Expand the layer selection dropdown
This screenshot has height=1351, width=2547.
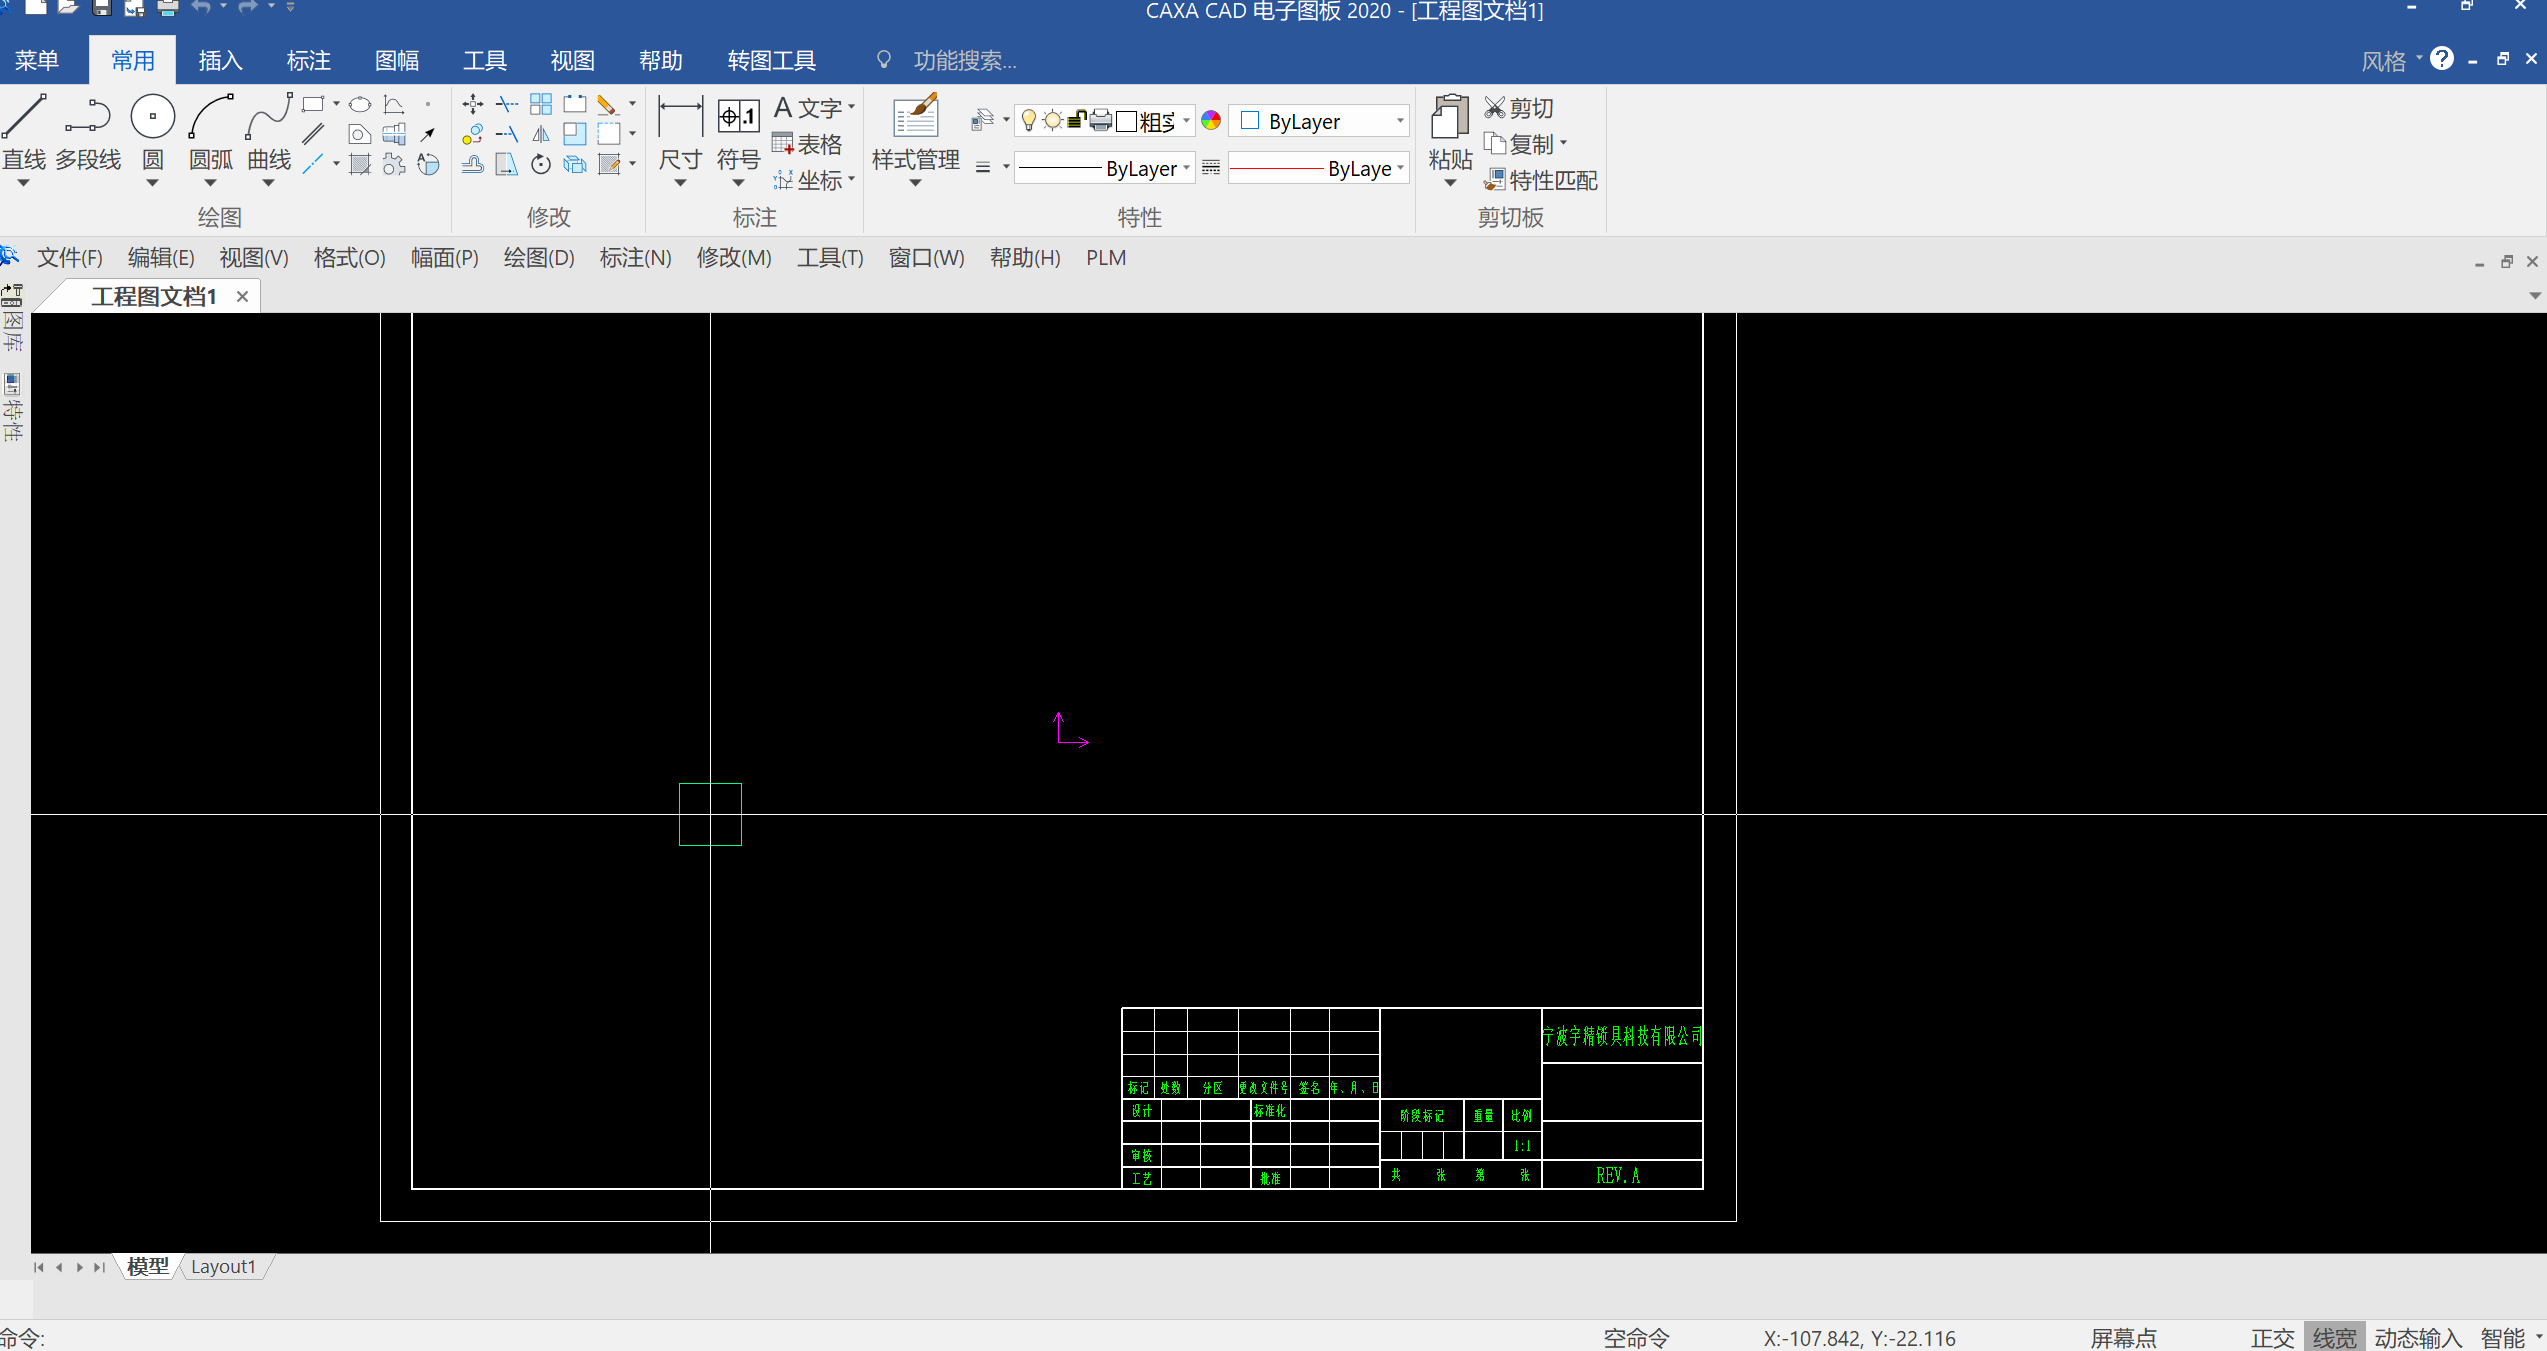(x=1104, y=121)
